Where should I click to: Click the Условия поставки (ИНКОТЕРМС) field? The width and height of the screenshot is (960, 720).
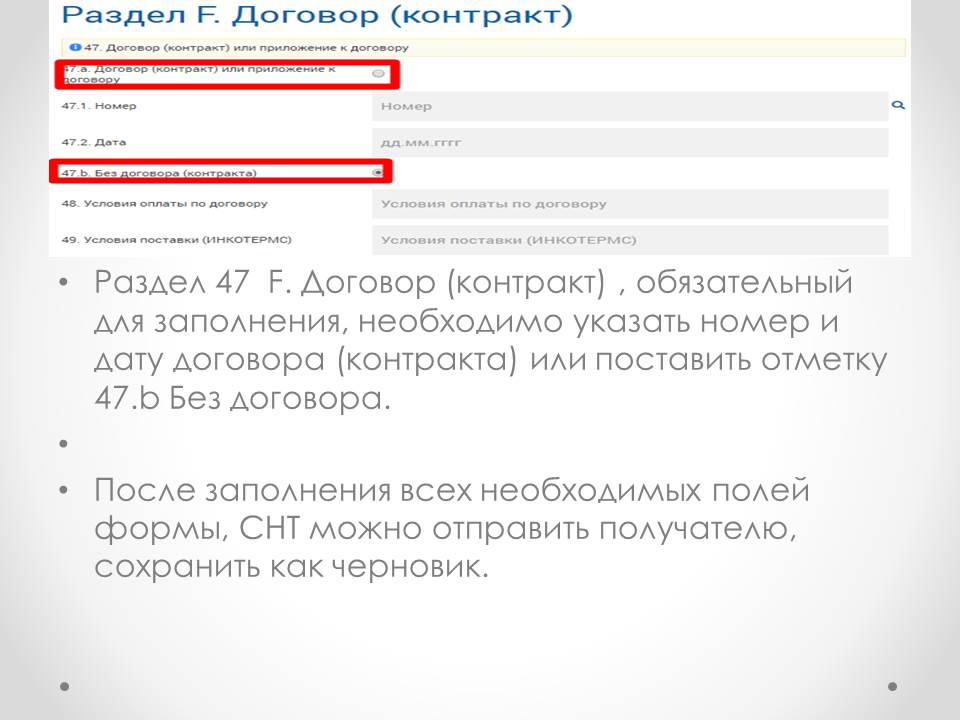coord(629,240)
